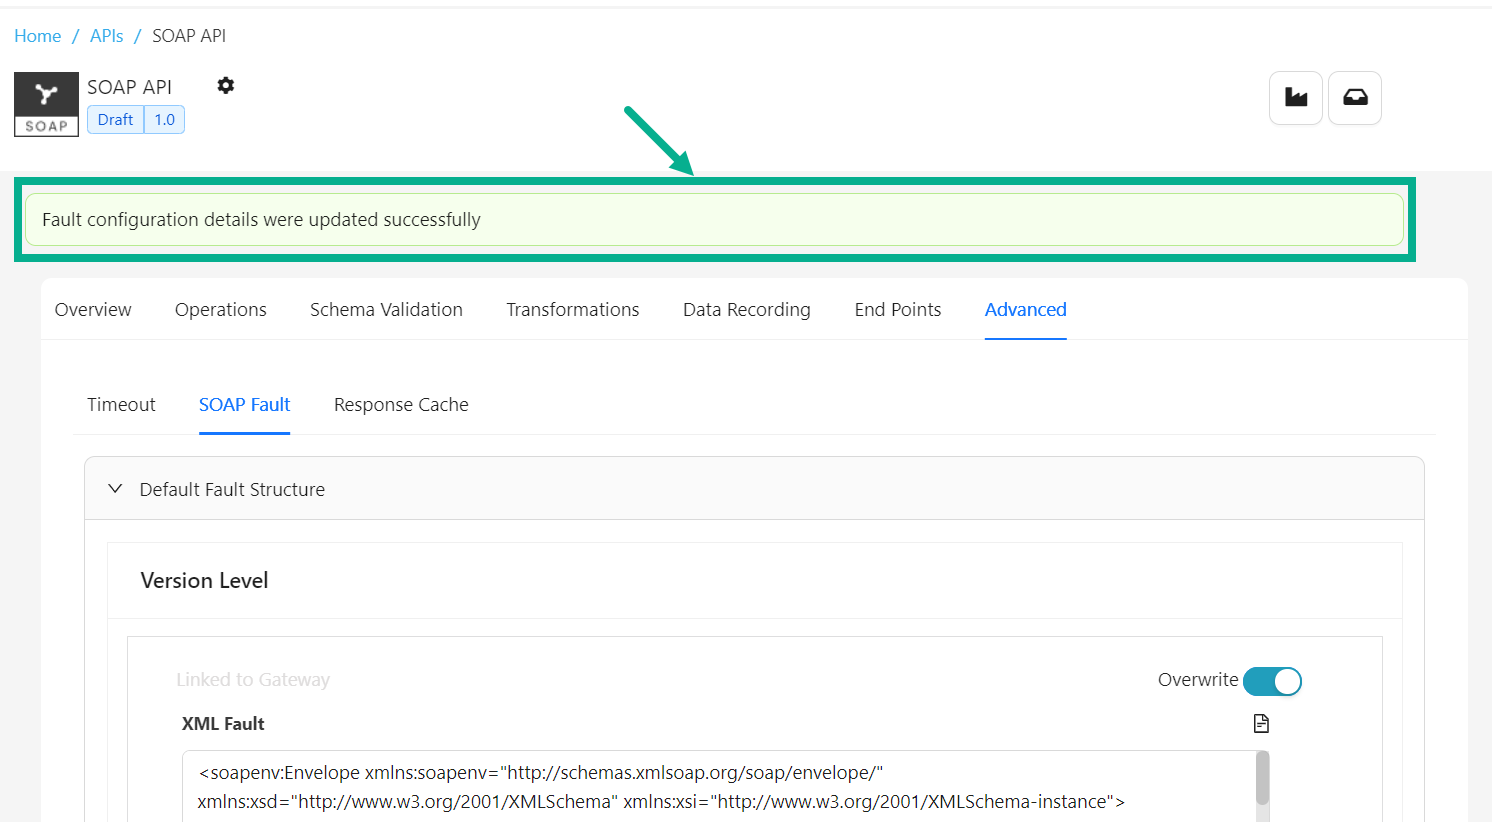Open the SOAP API settings gear
The width and height of the screenshot is (1492, 822).
click(x=226, y=86)
